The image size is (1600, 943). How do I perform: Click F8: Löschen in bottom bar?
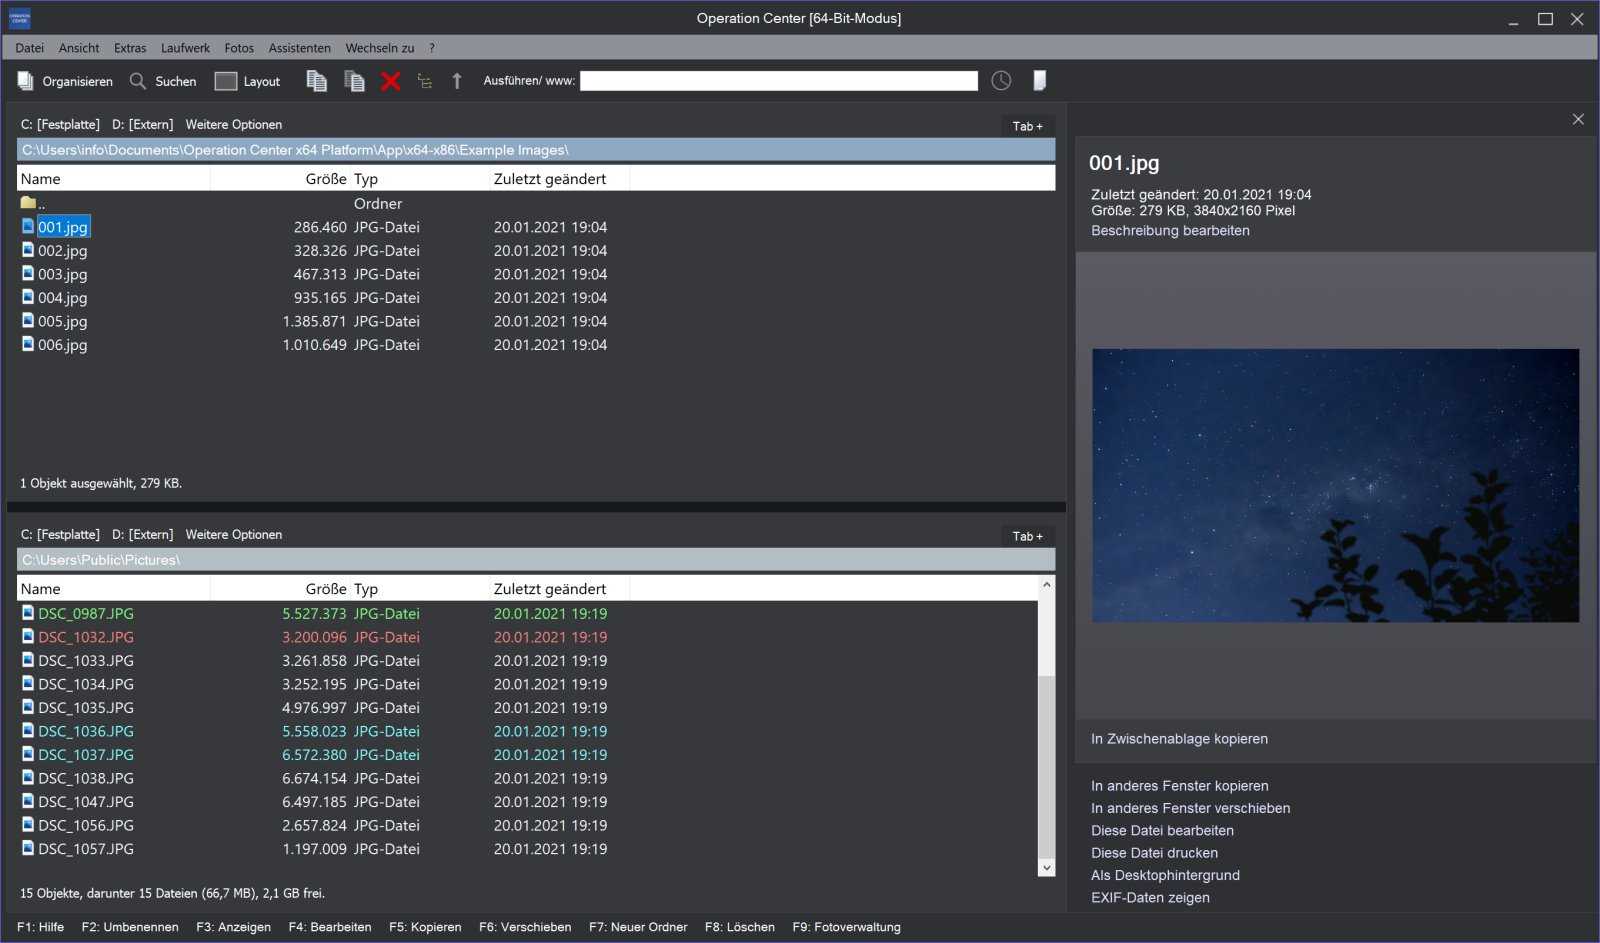coord(740,927)
